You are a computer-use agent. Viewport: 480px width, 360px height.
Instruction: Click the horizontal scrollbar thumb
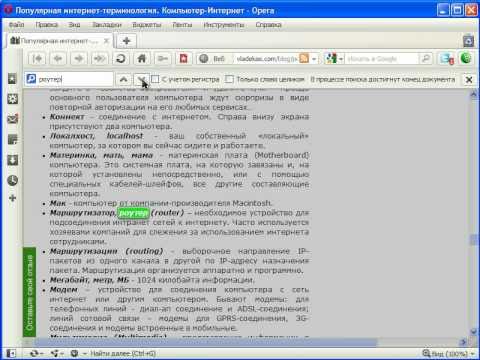point(205,342)
